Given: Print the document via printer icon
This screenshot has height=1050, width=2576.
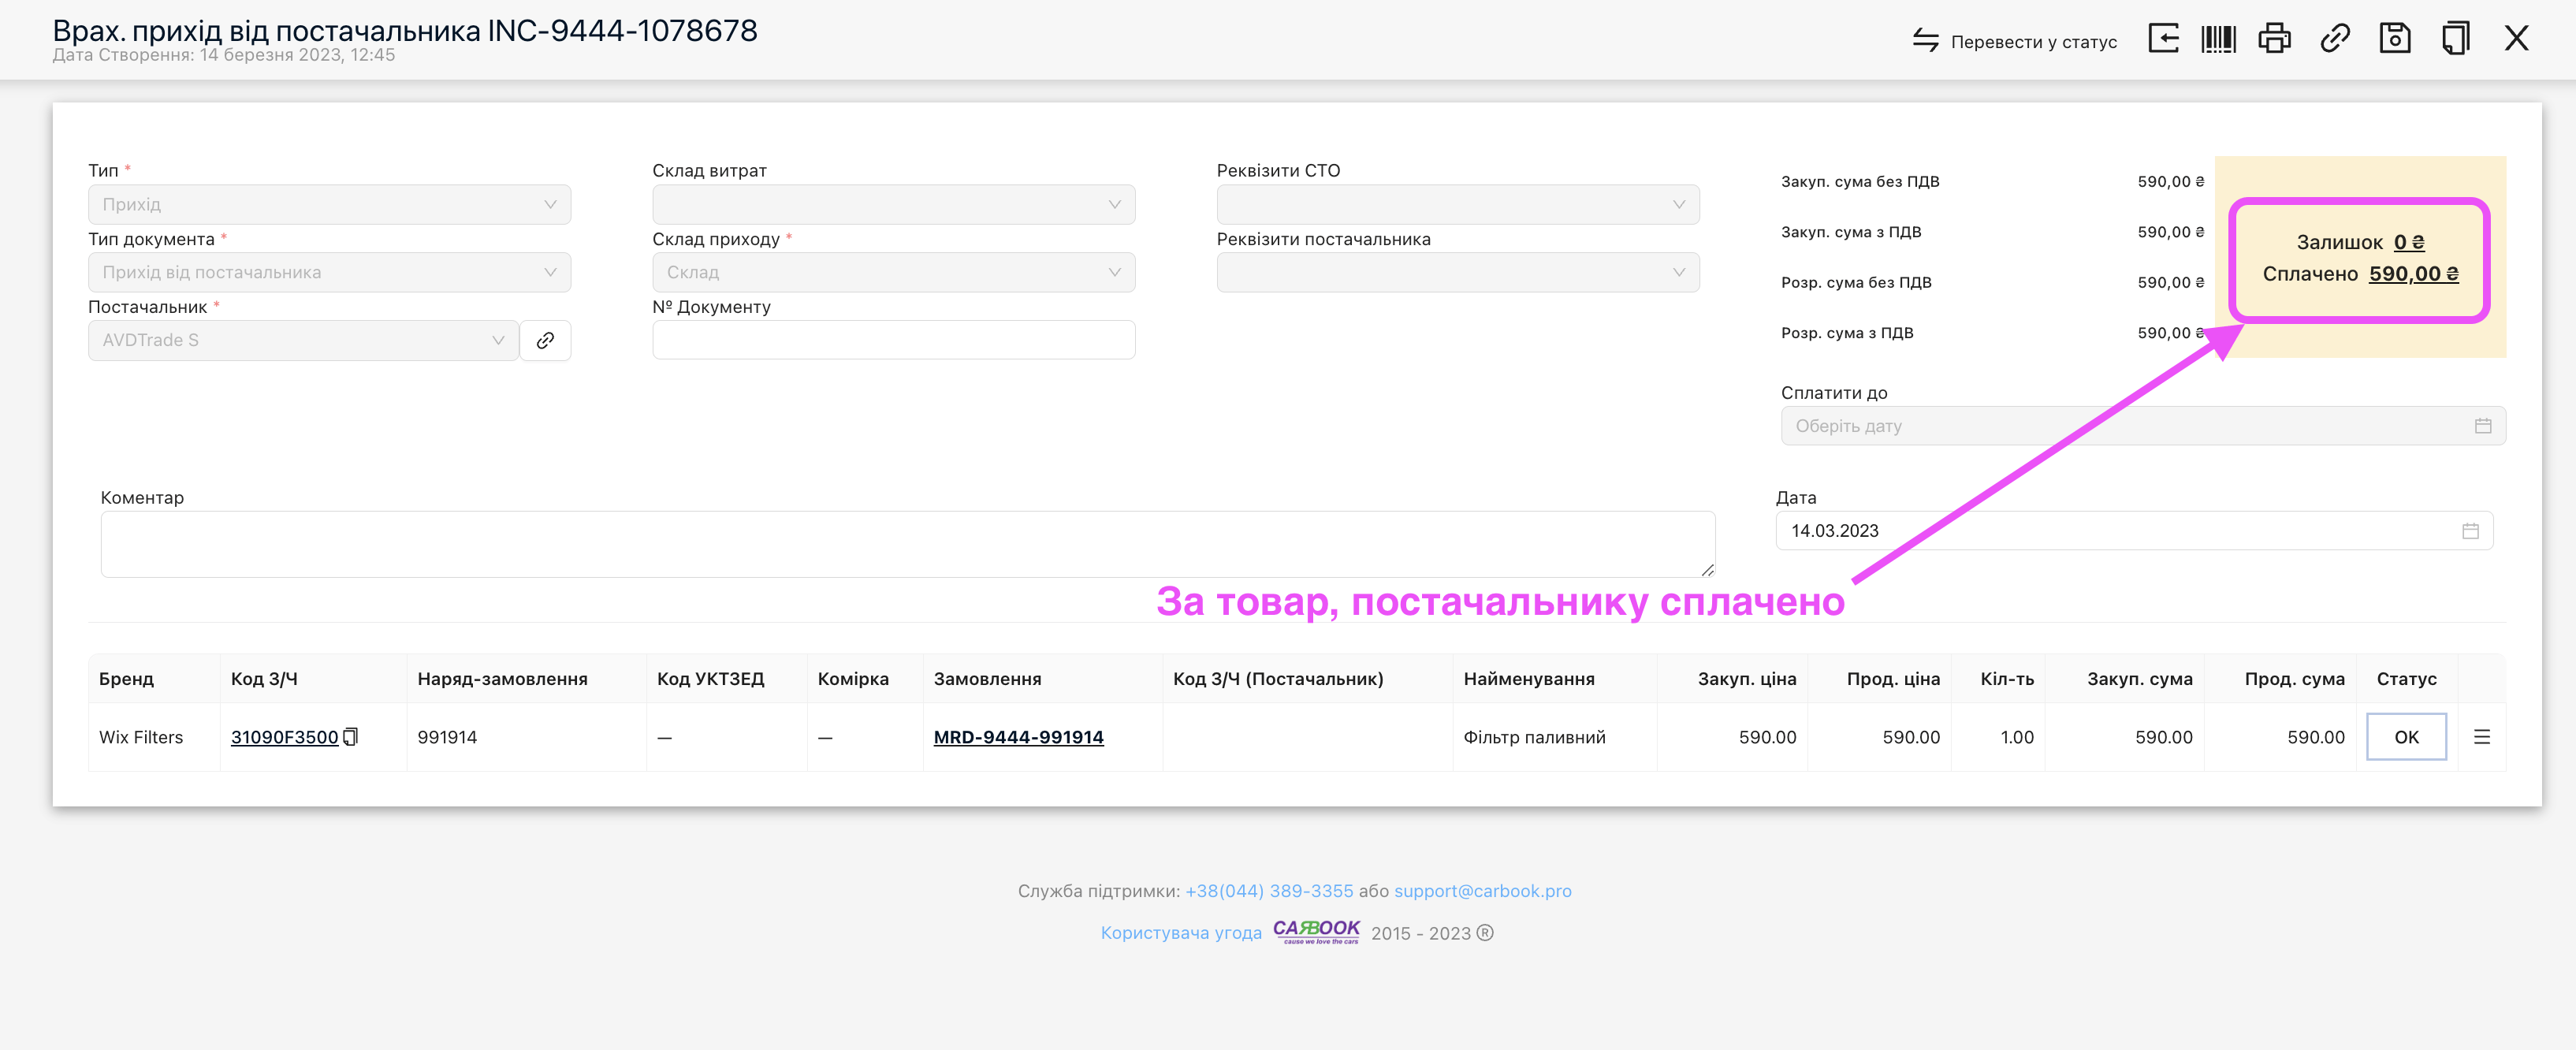Looking at the screenshot, I should pyautogui.click(x=2275, y=39).
